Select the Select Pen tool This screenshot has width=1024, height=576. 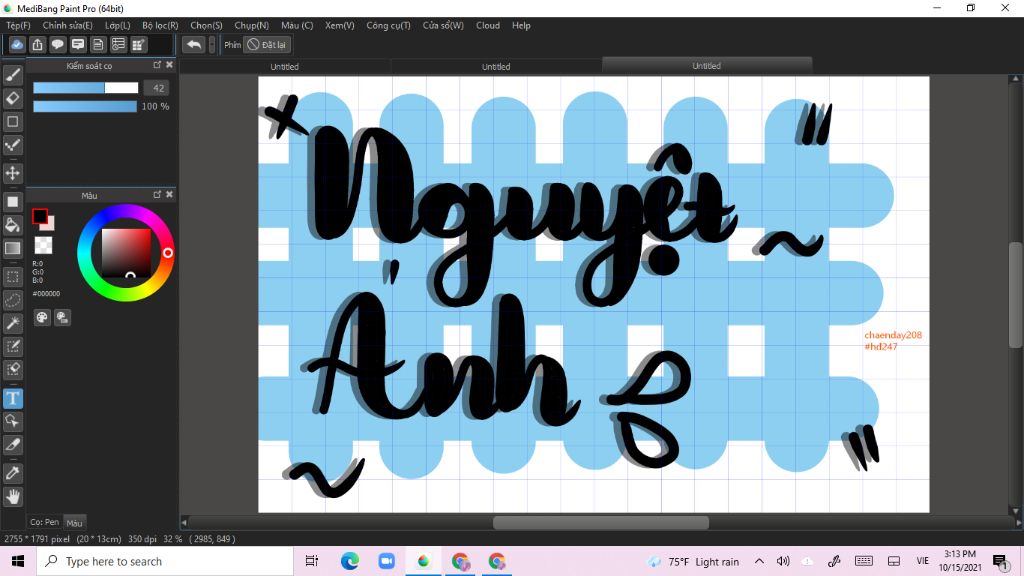pyautogui.click(x=12, y=346)
